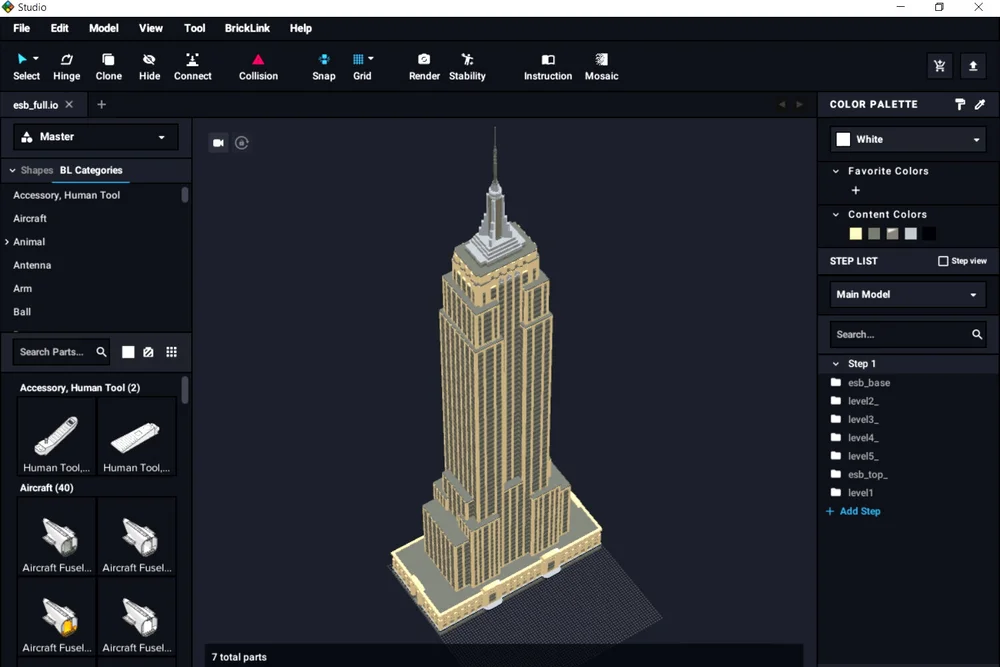Activate the Clone tool

[108, 66]
